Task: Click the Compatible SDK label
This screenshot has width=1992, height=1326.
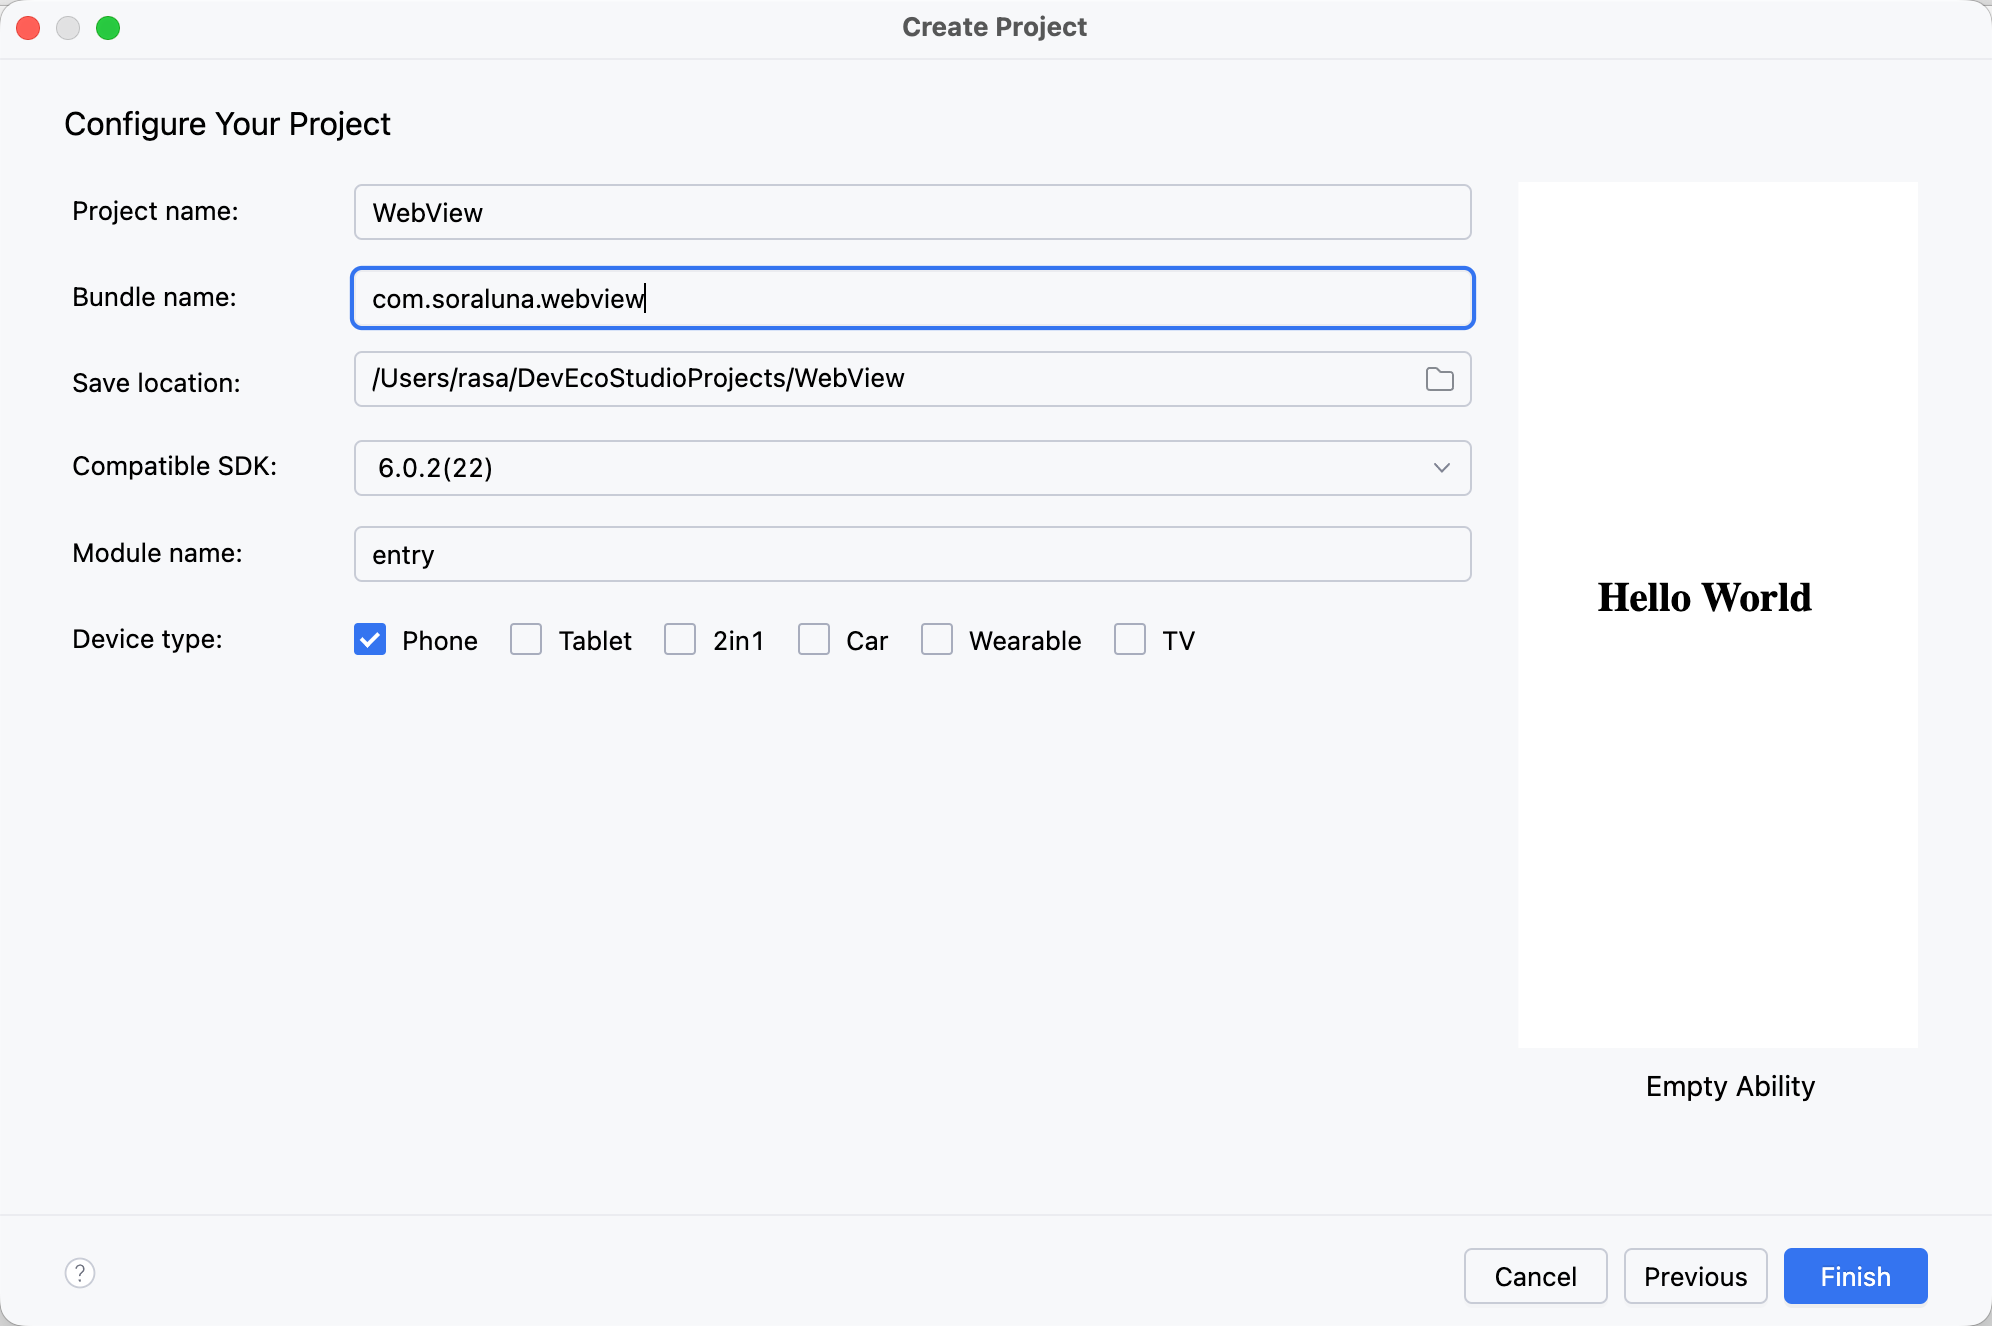Action: tap(174, 466)
